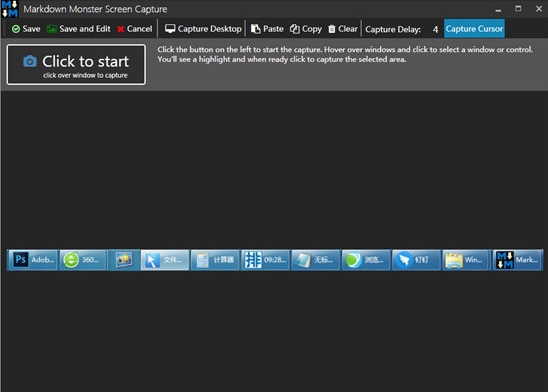Viewport: 548px width, 392px height.
Task: Toggle the Capture Cursor option
Action: [x=474, y=29]
